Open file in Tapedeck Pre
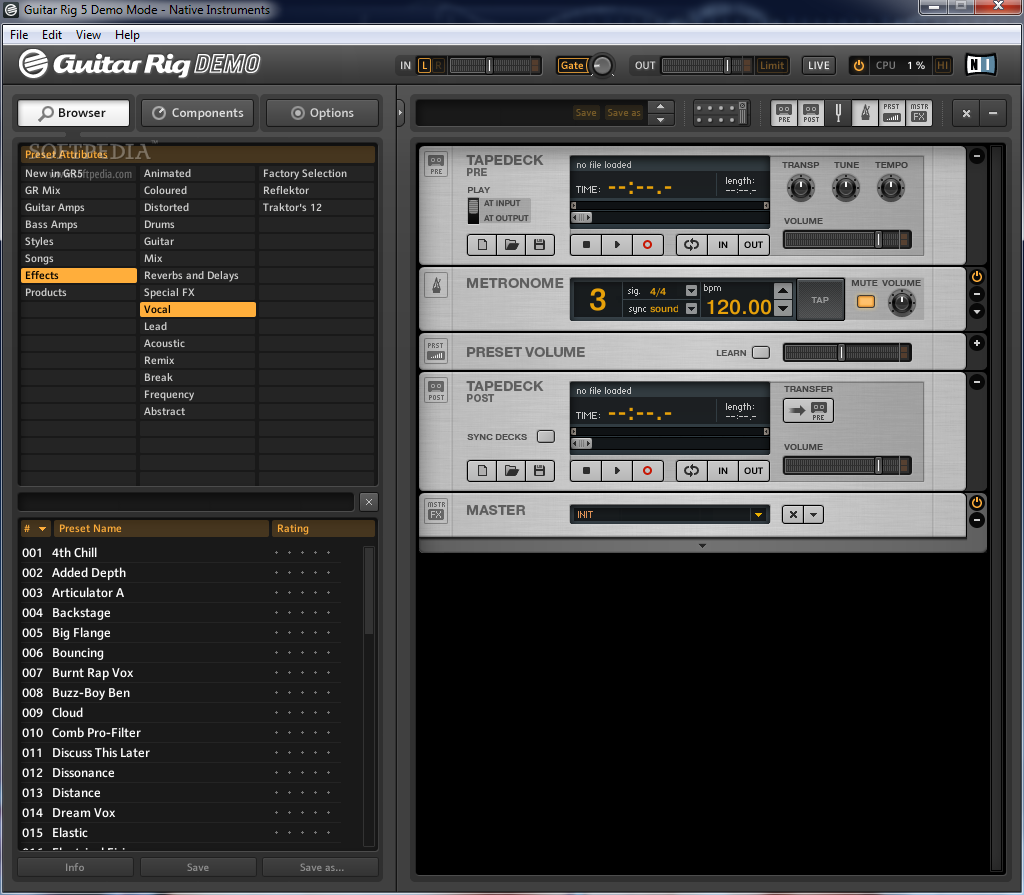 511,244
